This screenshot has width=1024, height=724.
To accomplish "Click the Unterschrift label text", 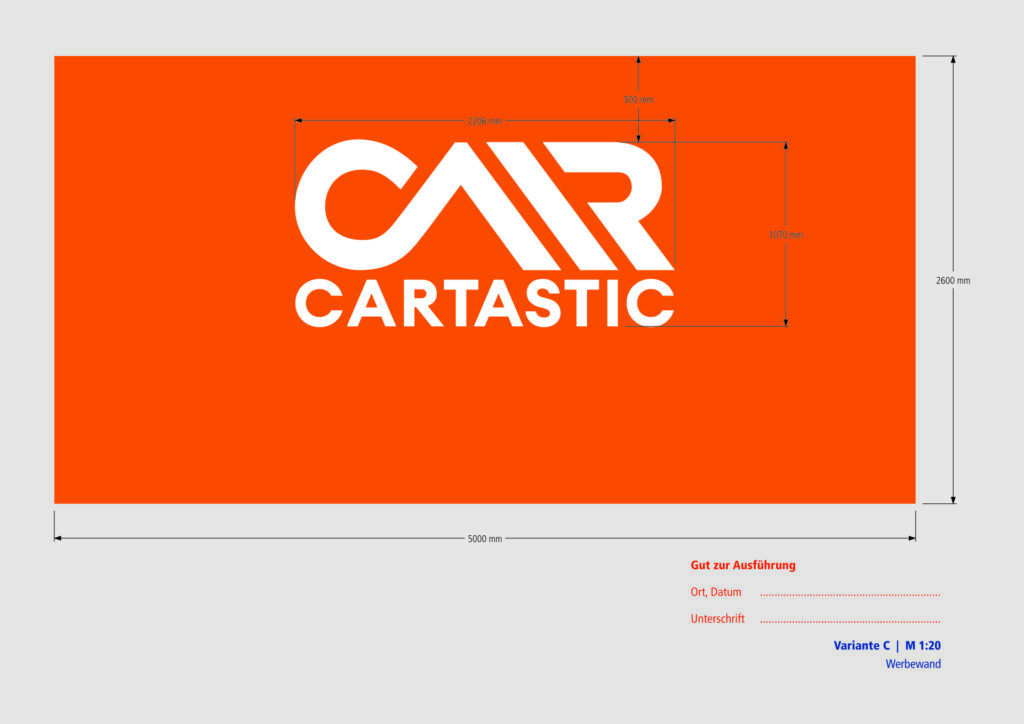I will (717, 619).
